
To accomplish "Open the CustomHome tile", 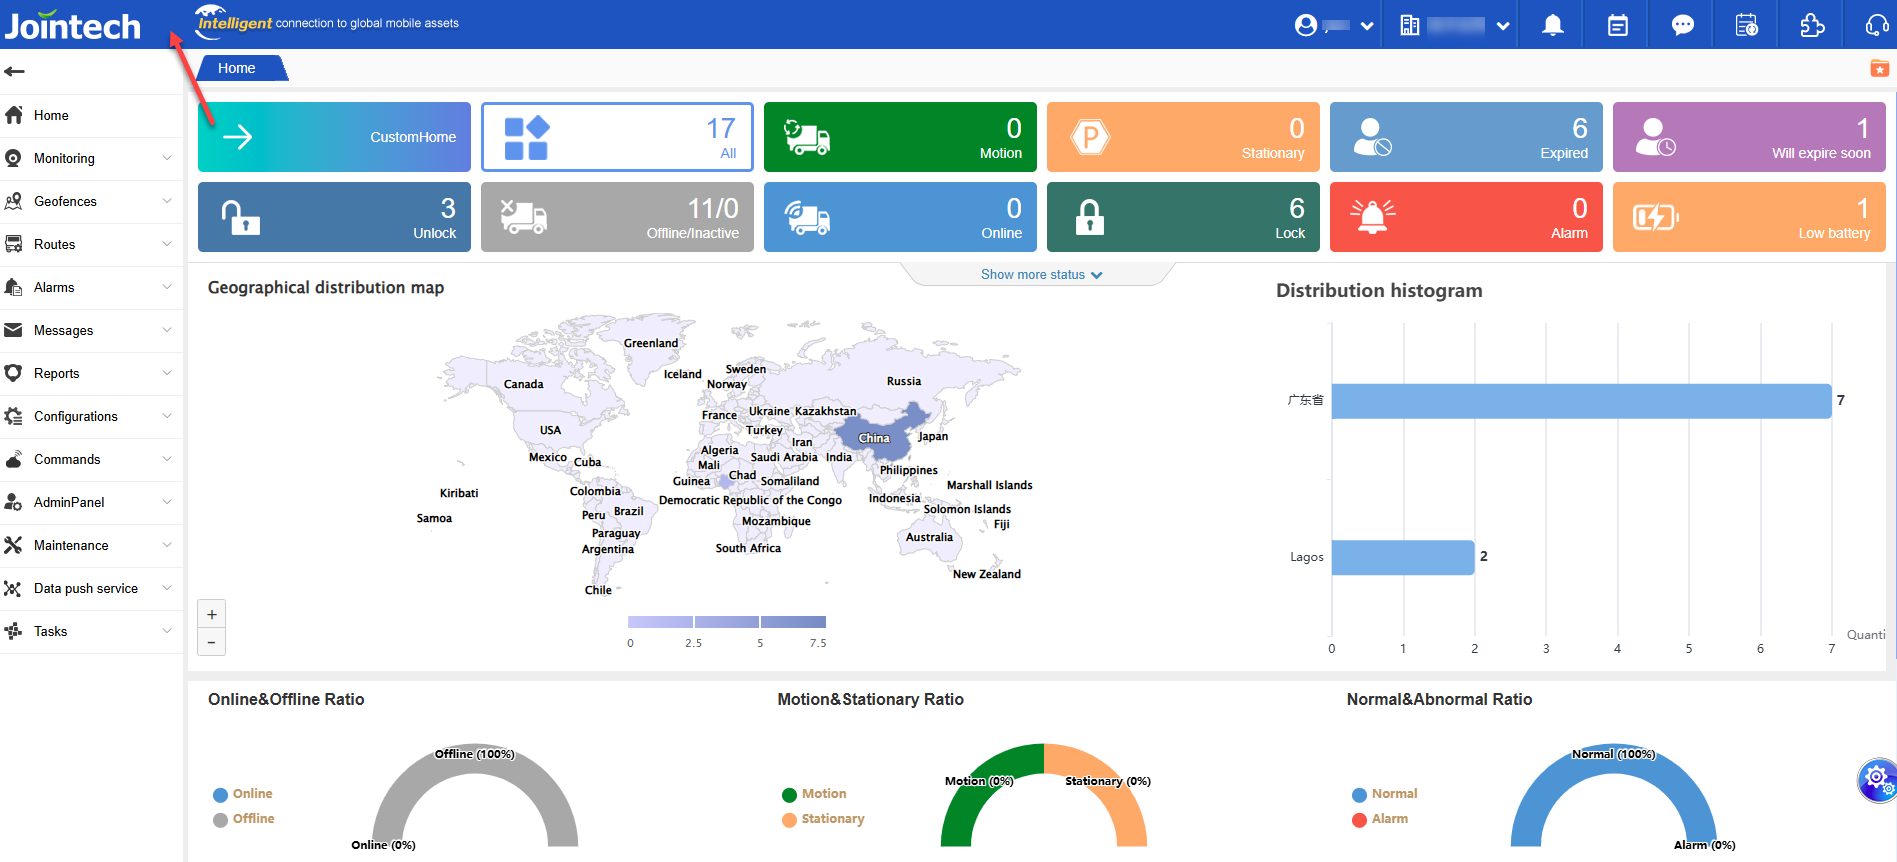I will pyautogui.click(x=334, y=137).
